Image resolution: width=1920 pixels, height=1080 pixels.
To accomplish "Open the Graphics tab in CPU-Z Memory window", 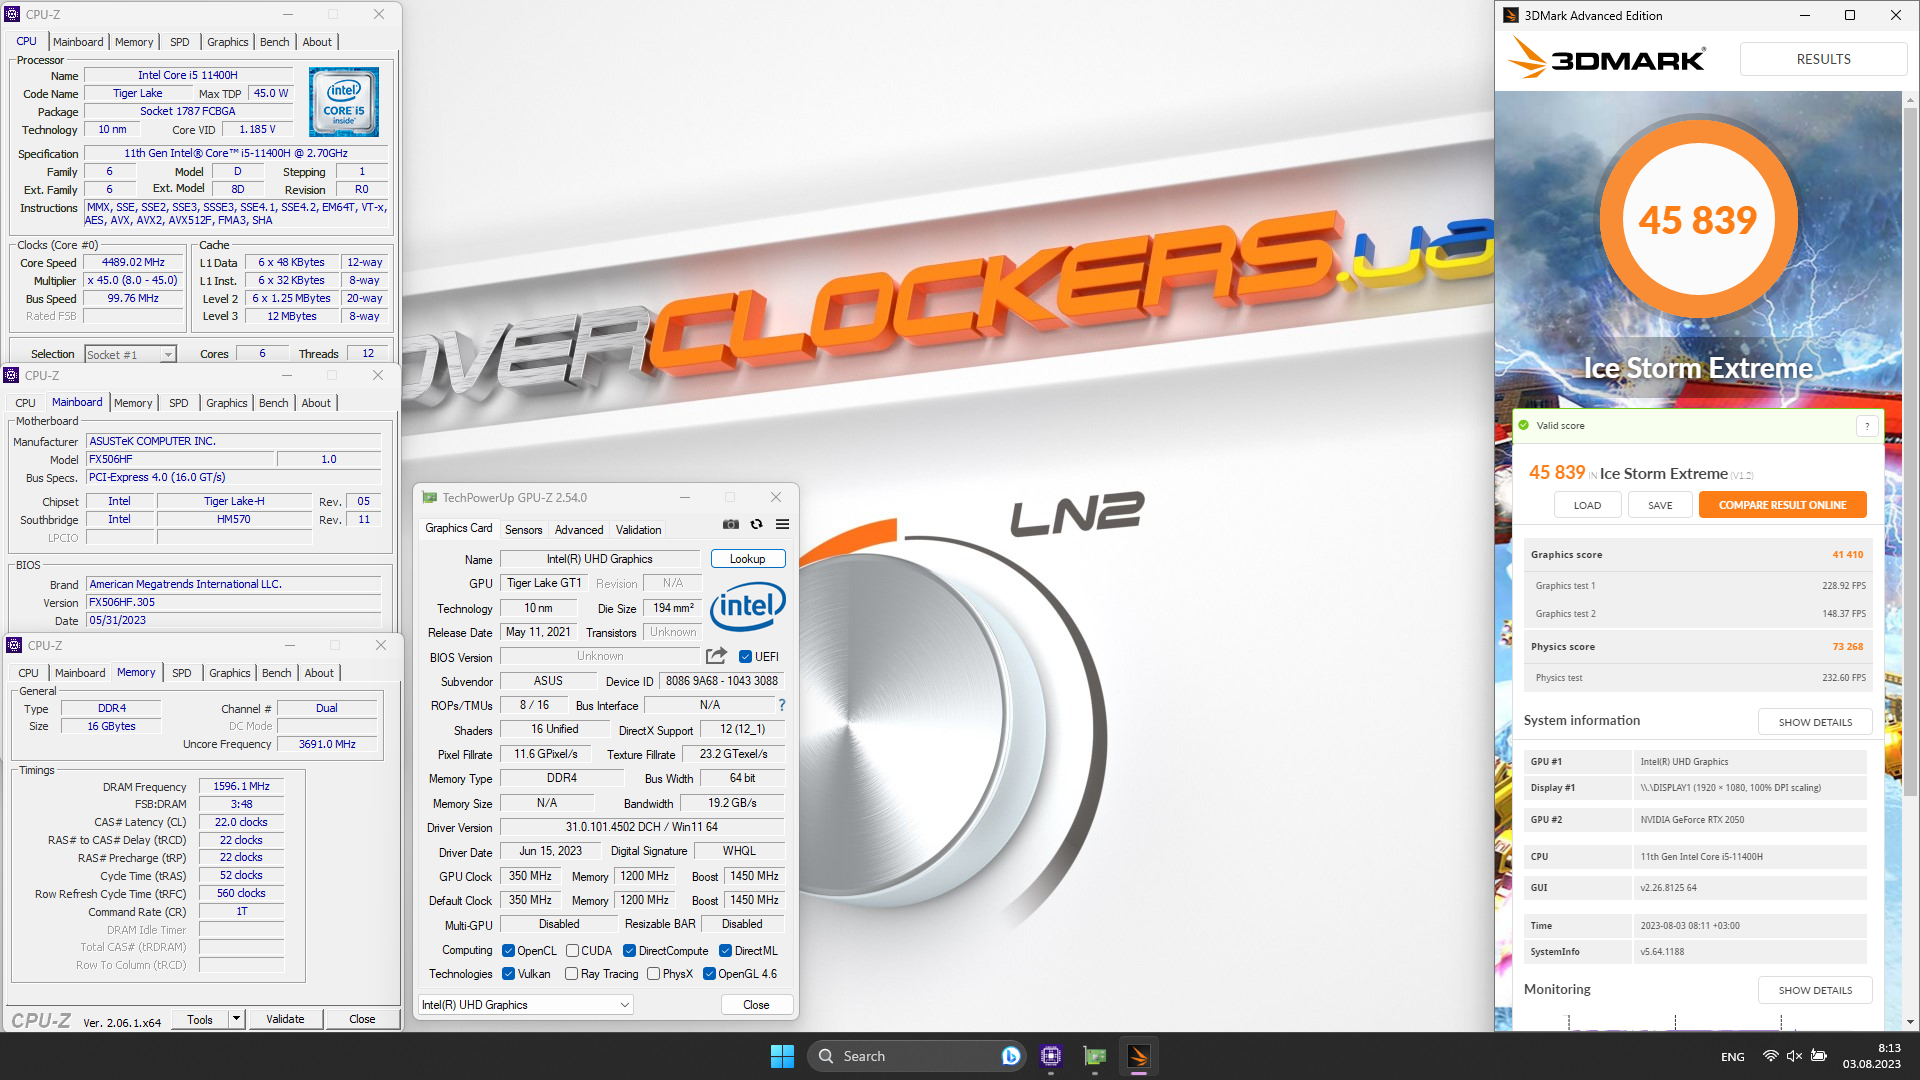I will pos(229,673).
